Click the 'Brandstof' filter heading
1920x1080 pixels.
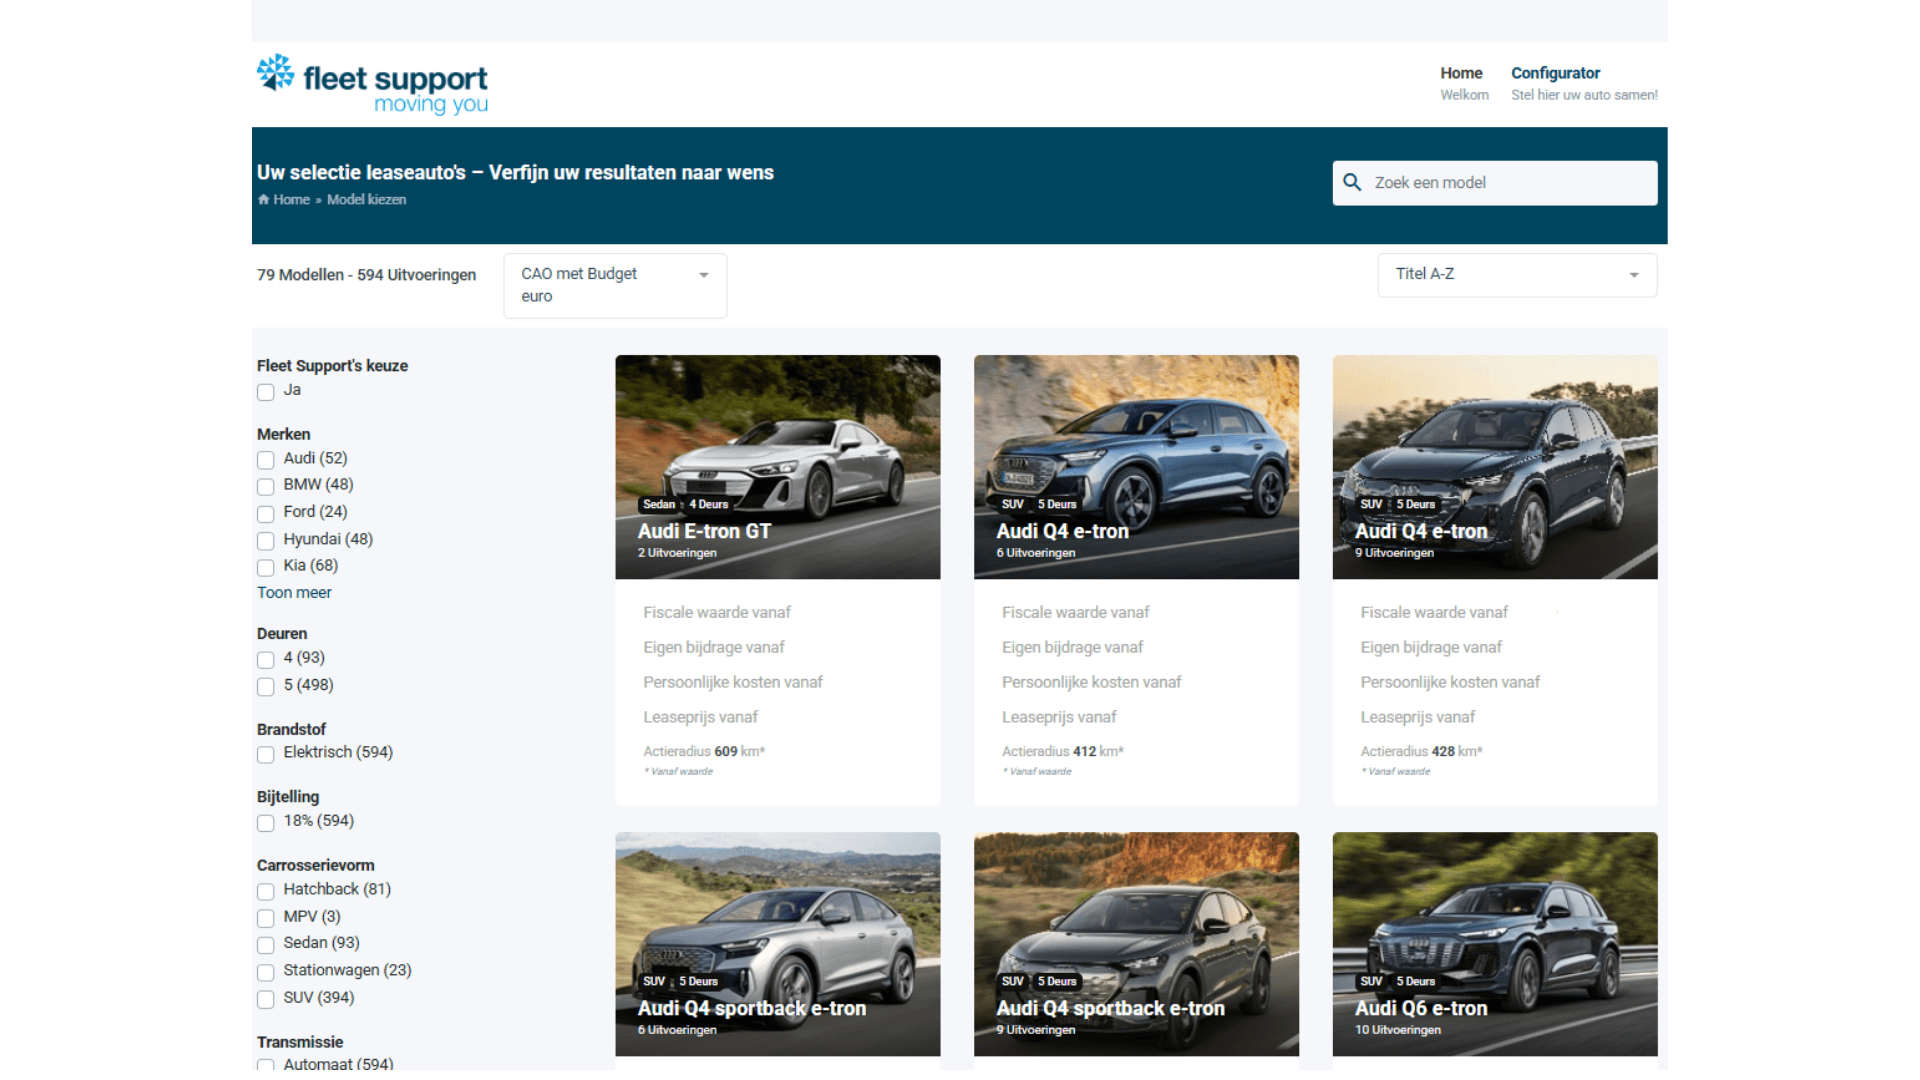pyautogui.click(x=291, y=729)
